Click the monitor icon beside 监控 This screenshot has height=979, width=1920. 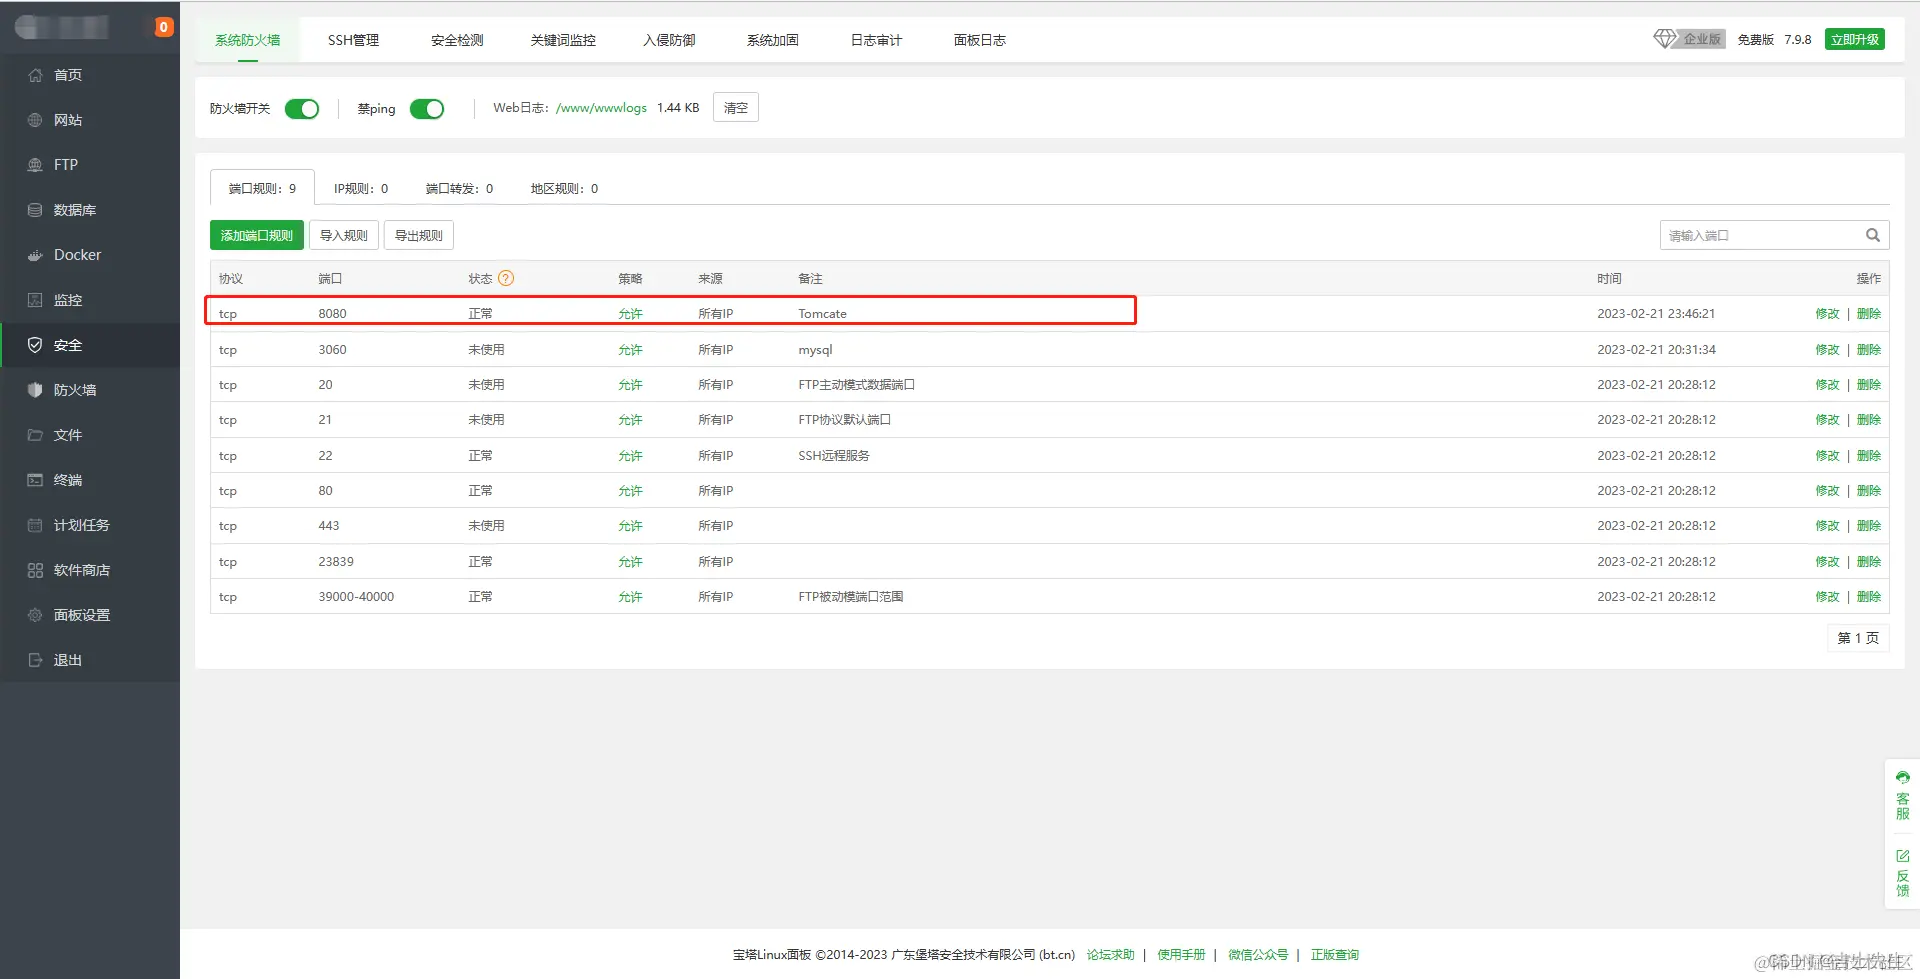[35, 300]
